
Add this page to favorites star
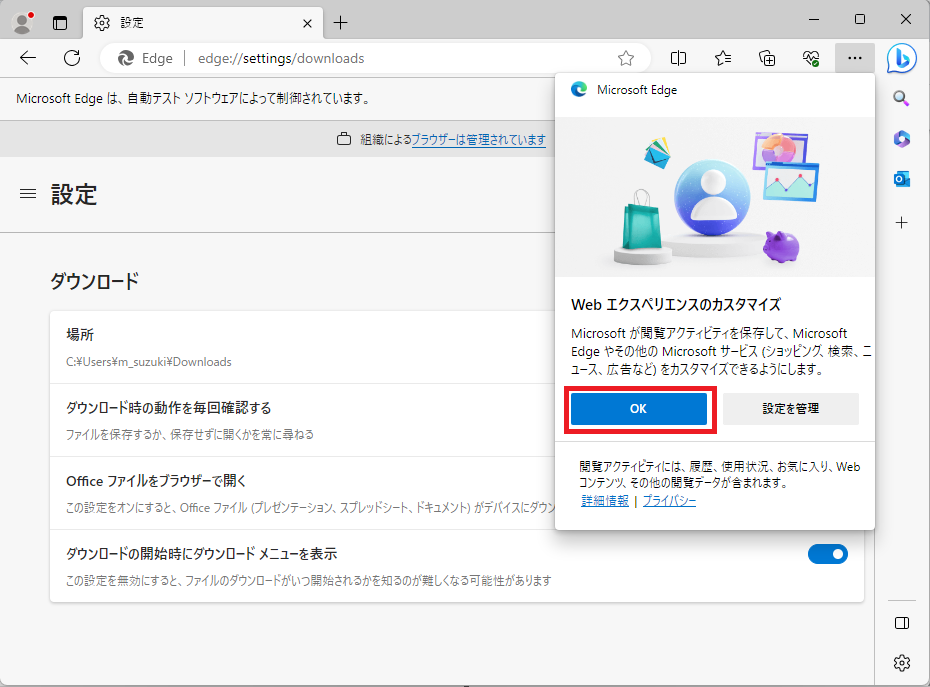pyautogui.click(x=626, y=58)
